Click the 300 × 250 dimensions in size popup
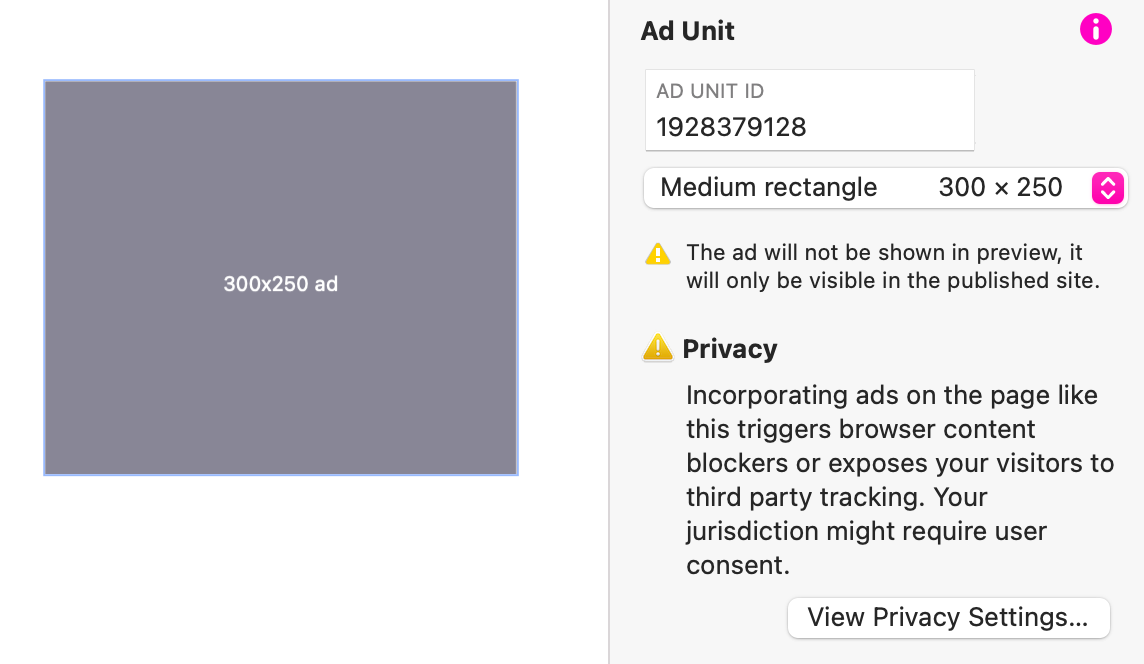The height and width of the screenshot is (664, 1144). pyautogui.click(x=1000, y=188)
